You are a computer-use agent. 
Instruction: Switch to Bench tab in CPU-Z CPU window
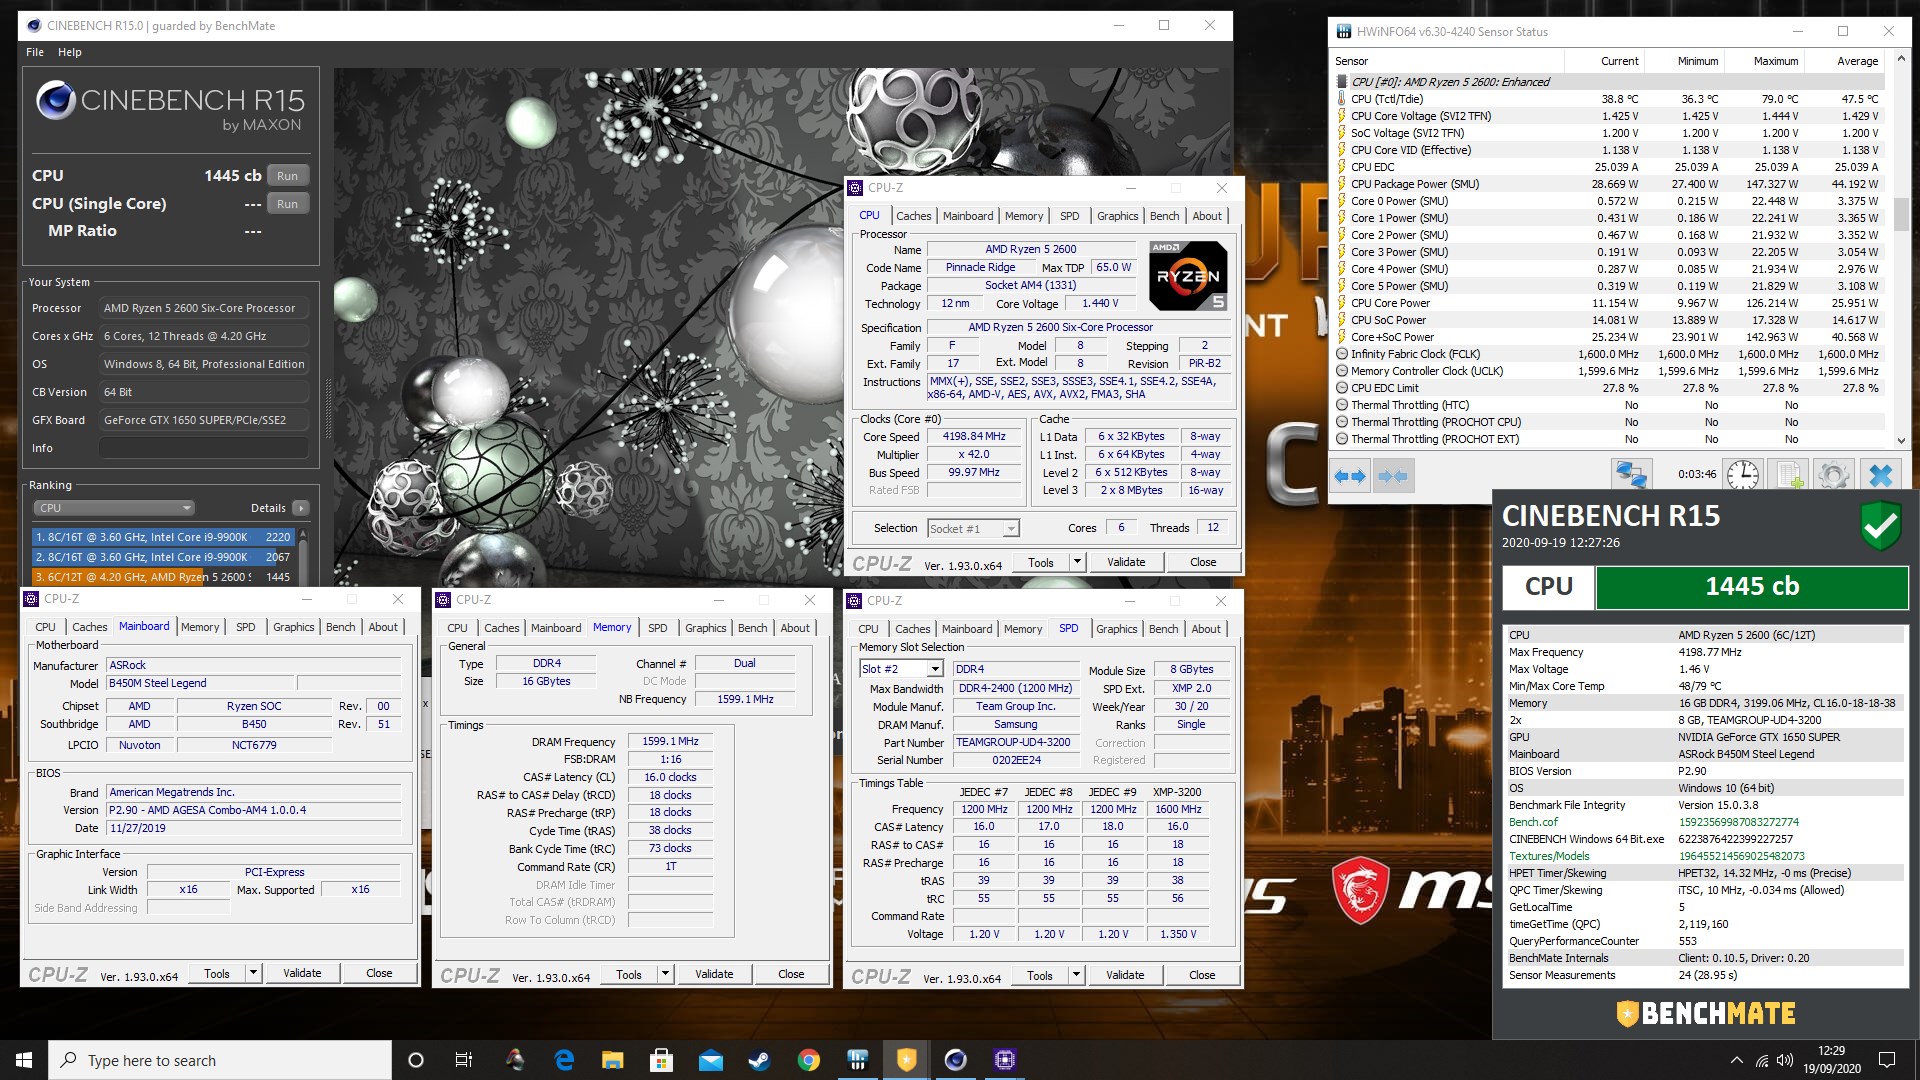tap(1164, 216)
